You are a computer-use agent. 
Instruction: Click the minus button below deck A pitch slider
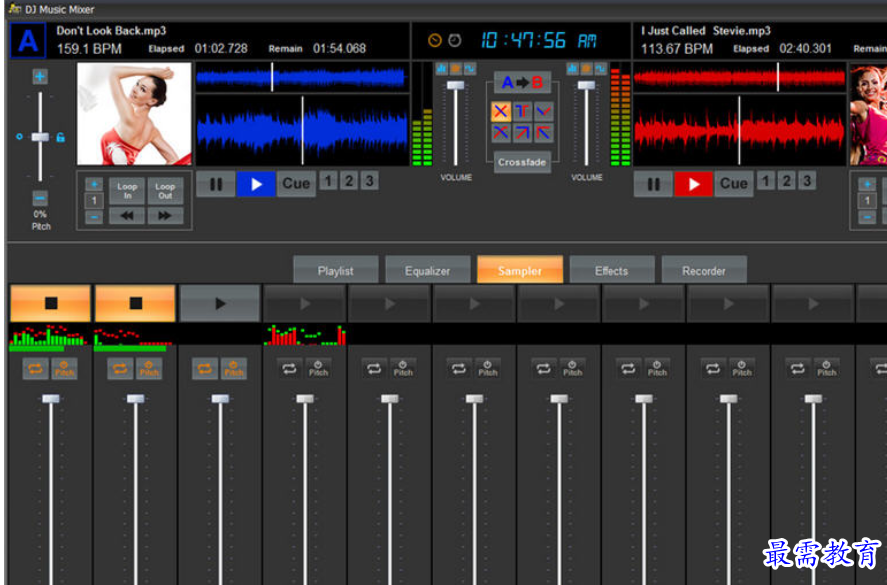coord(40,198)
